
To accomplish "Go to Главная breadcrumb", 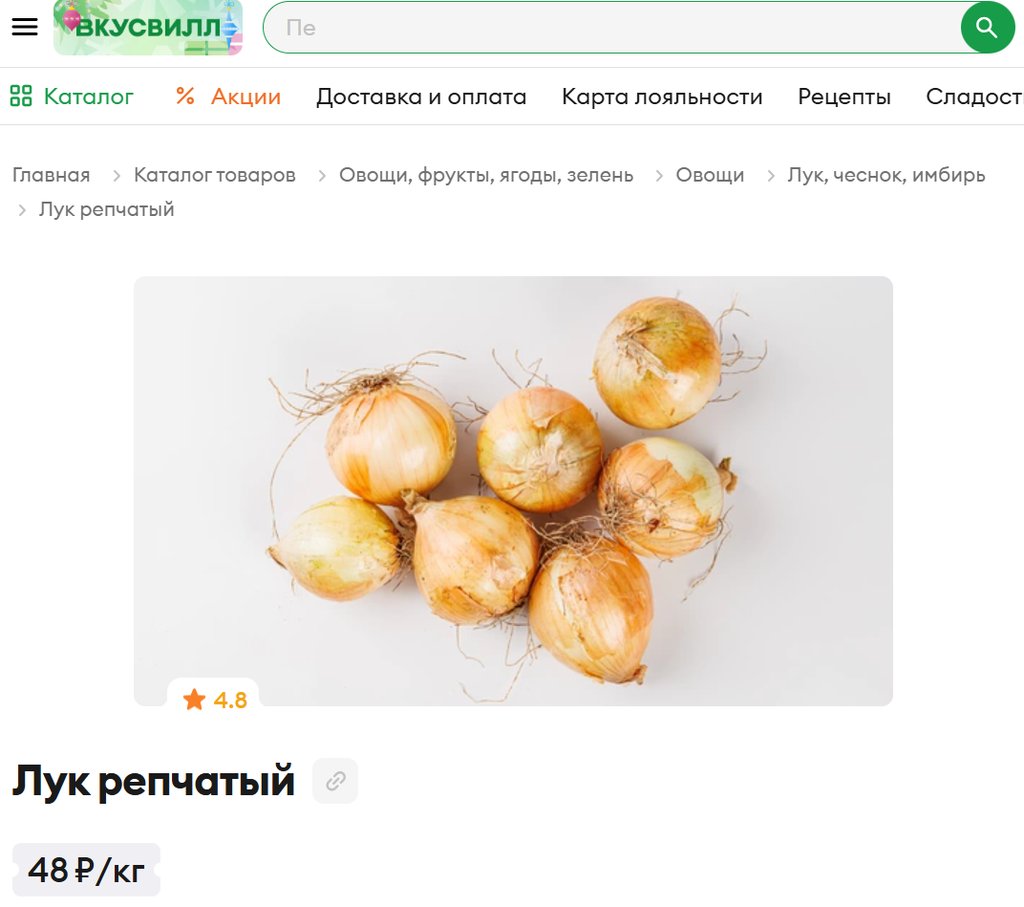I will pos(51,175).
